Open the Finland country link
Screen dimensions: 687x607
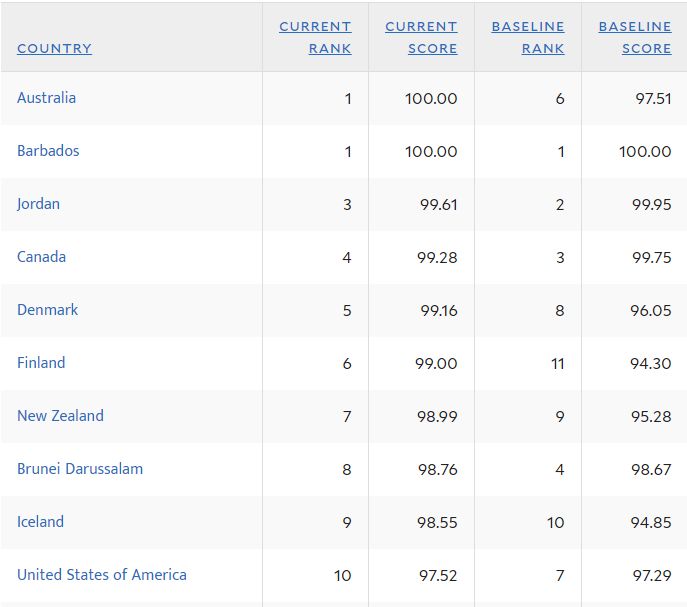[x=41, y=363]
